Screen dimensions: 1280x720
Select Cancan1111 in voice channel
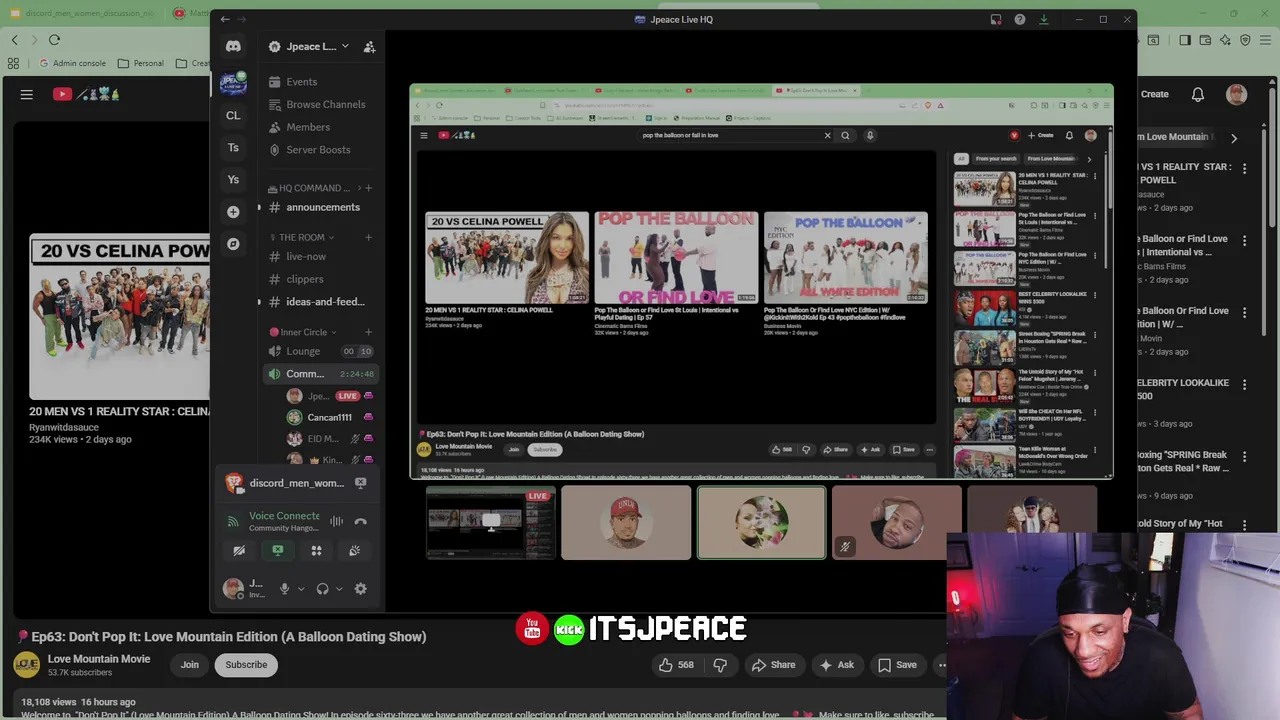pos(329,417)
